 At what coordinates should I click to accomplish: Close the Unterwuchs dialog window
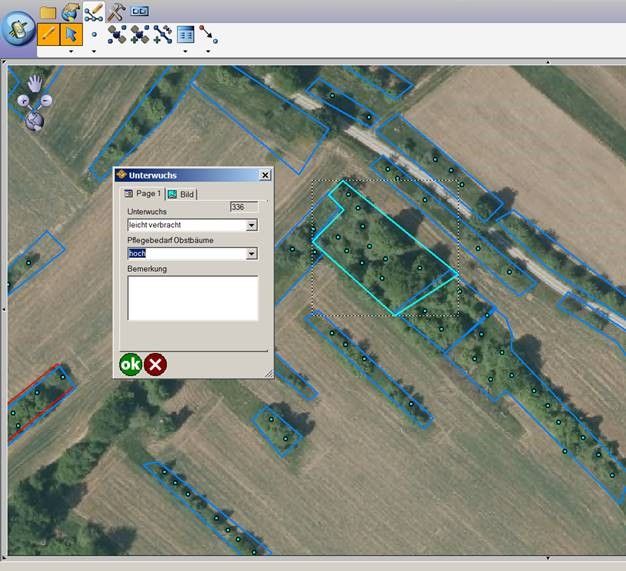click(x=265, y=175)
